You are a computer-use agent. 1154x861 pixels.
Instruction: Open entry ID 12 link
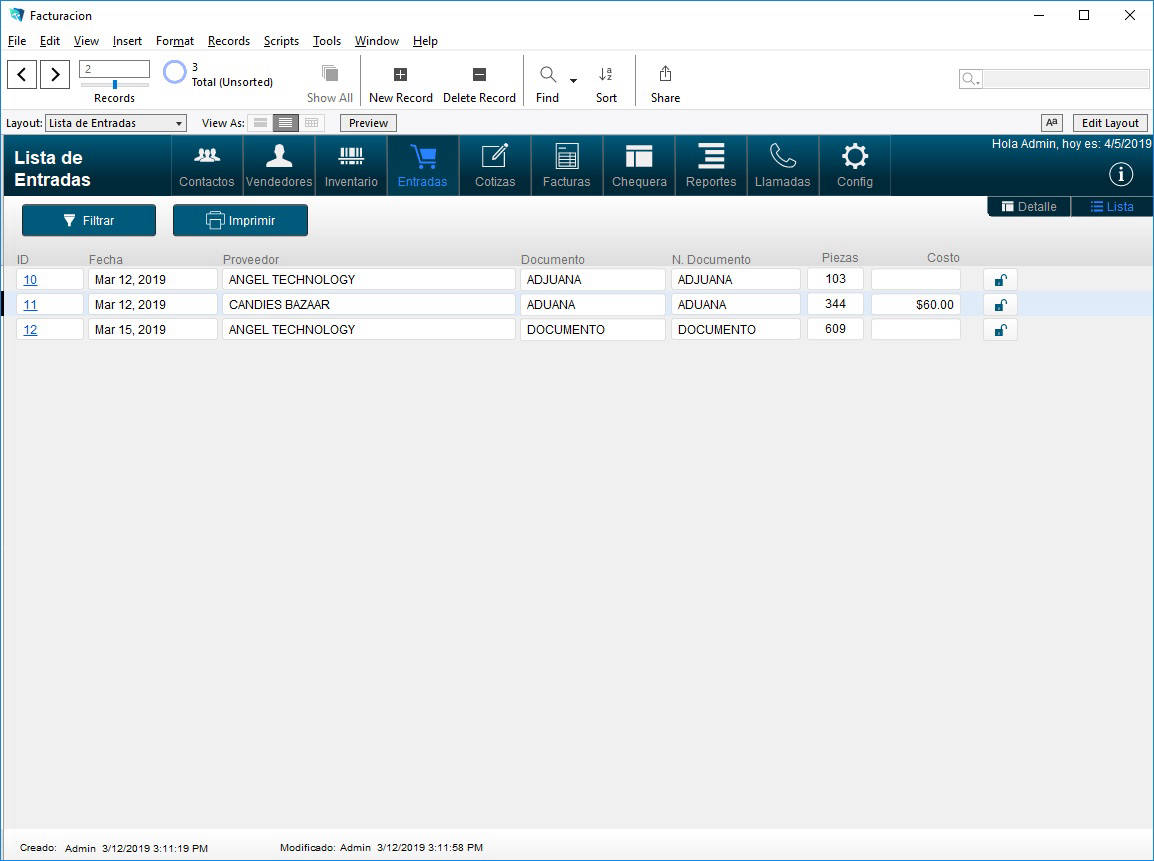[x=30, y=330]
